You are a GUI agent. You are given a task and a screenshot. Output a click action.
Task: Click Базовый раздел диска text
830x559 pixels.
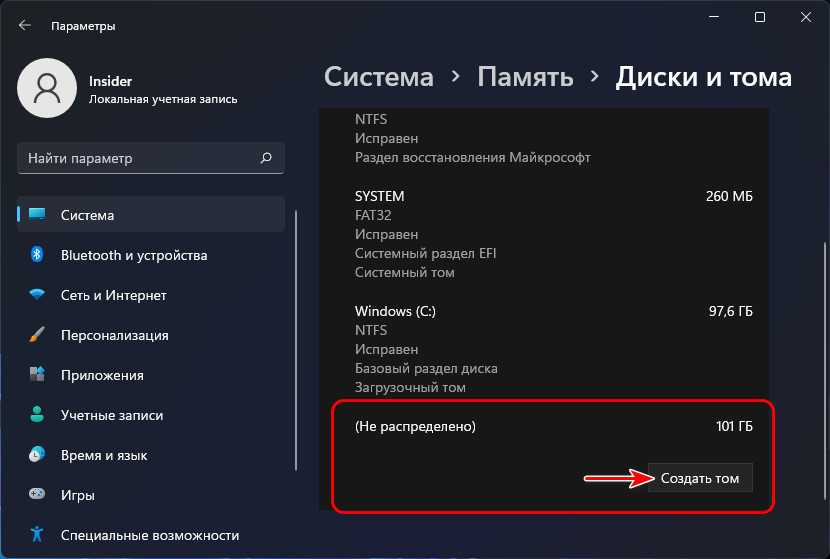[426, 368]
